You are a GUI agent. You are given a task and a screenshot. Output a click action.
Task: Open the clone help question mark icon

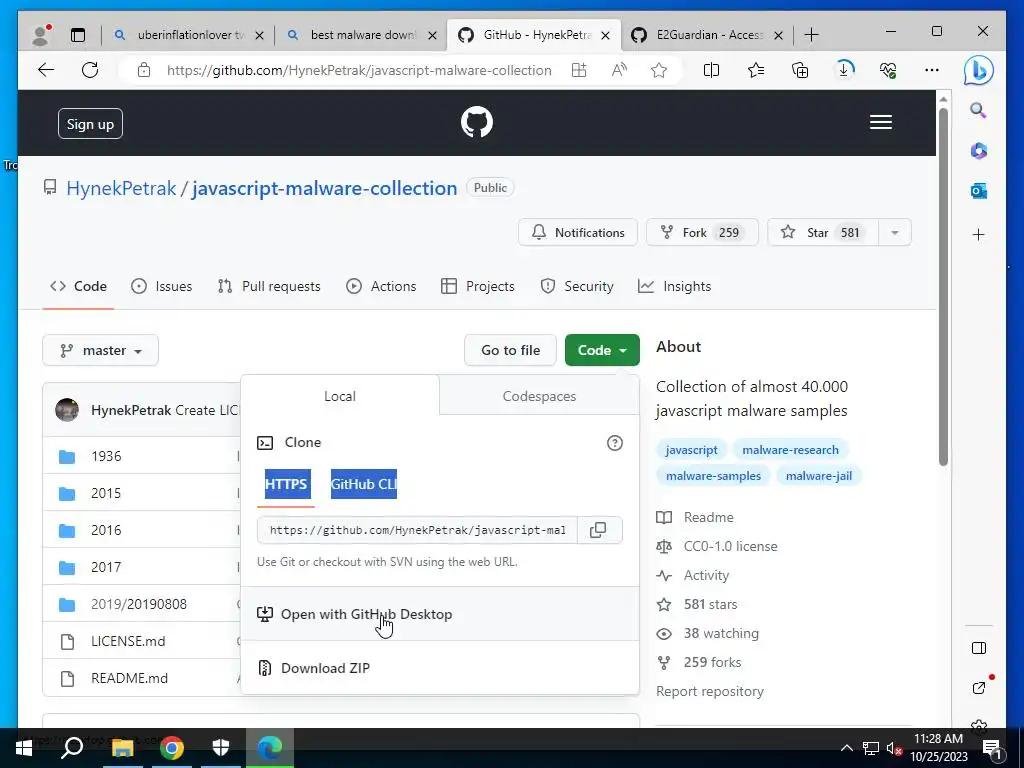pyautogui.click(x=615, y=443)
